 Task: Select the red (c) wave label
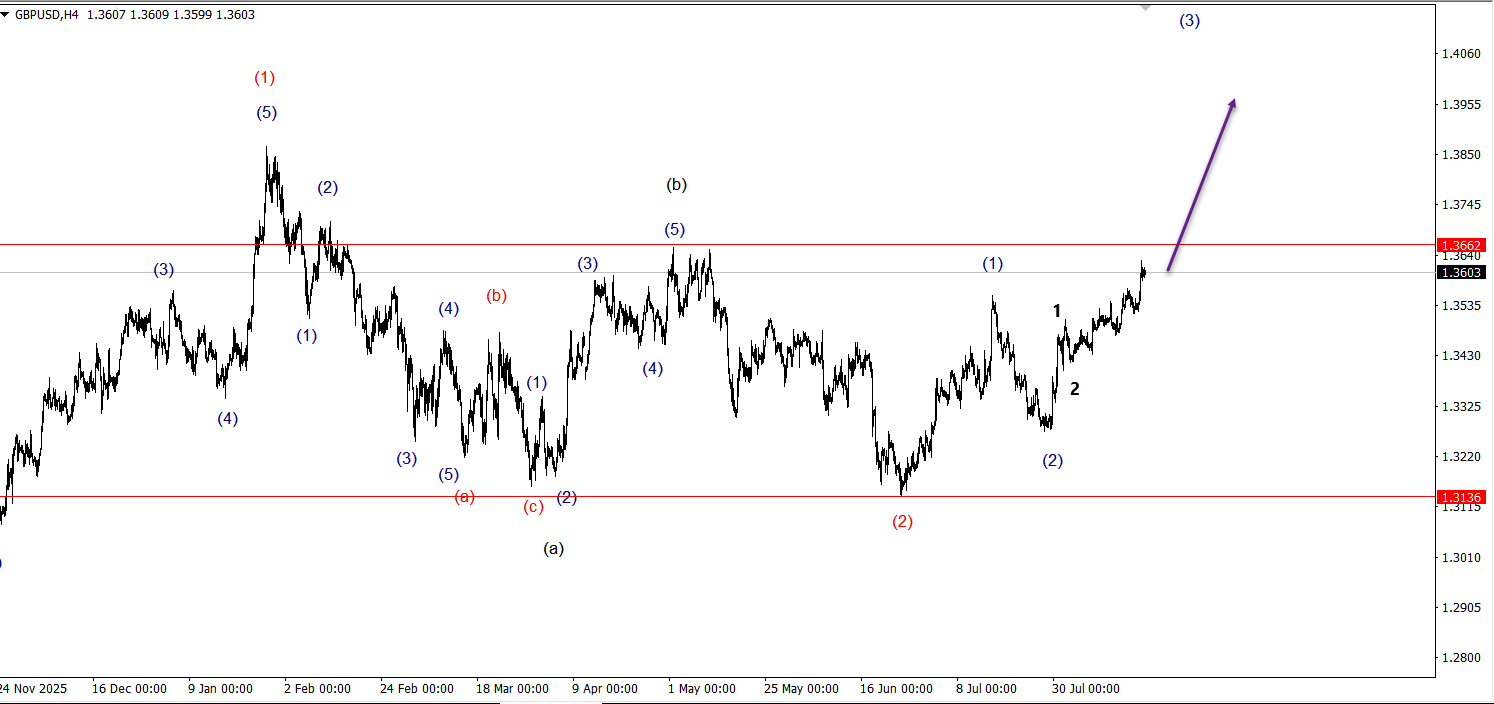click(534, 507)
